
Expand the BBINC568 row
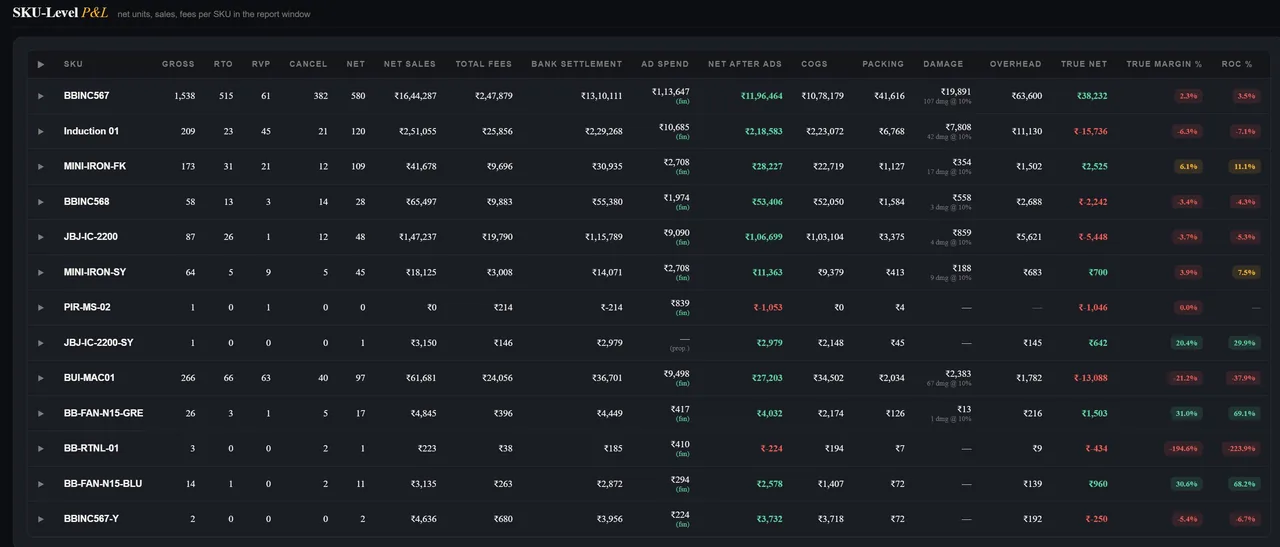click(41, 202)
